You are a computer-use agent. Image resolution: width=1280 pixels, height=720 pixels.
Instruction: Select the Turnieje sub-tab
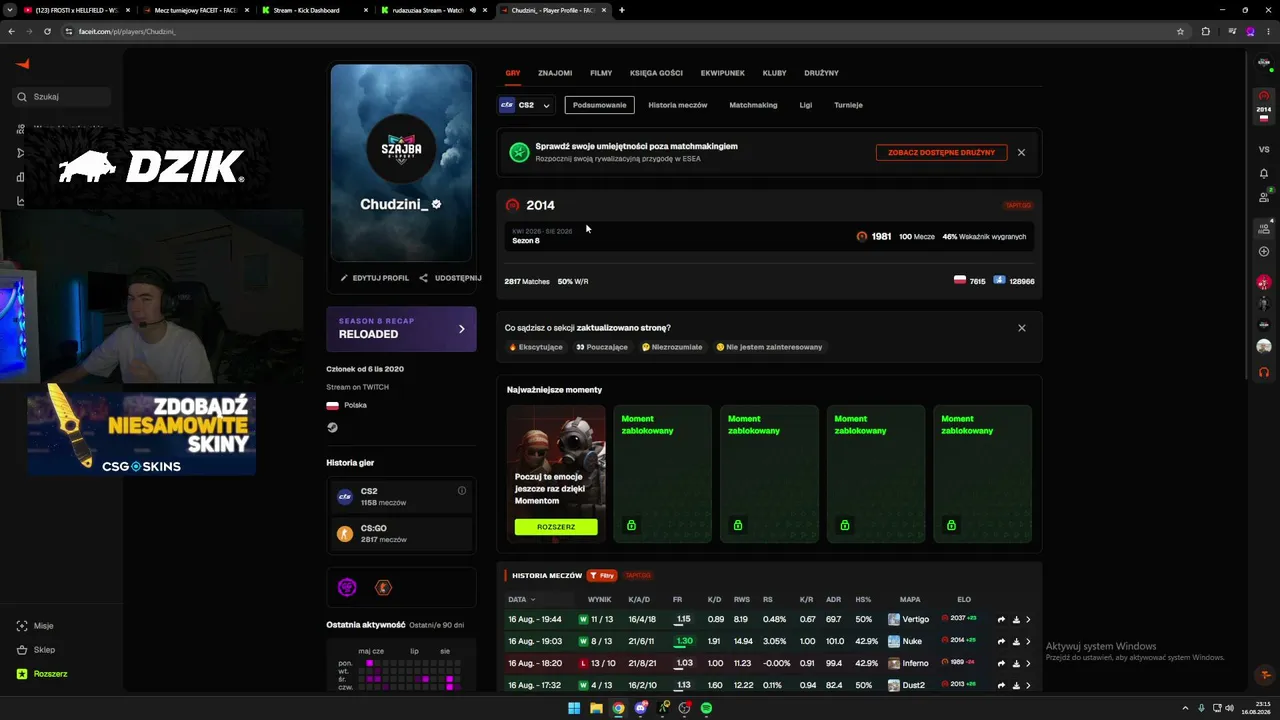coord(848,105)
